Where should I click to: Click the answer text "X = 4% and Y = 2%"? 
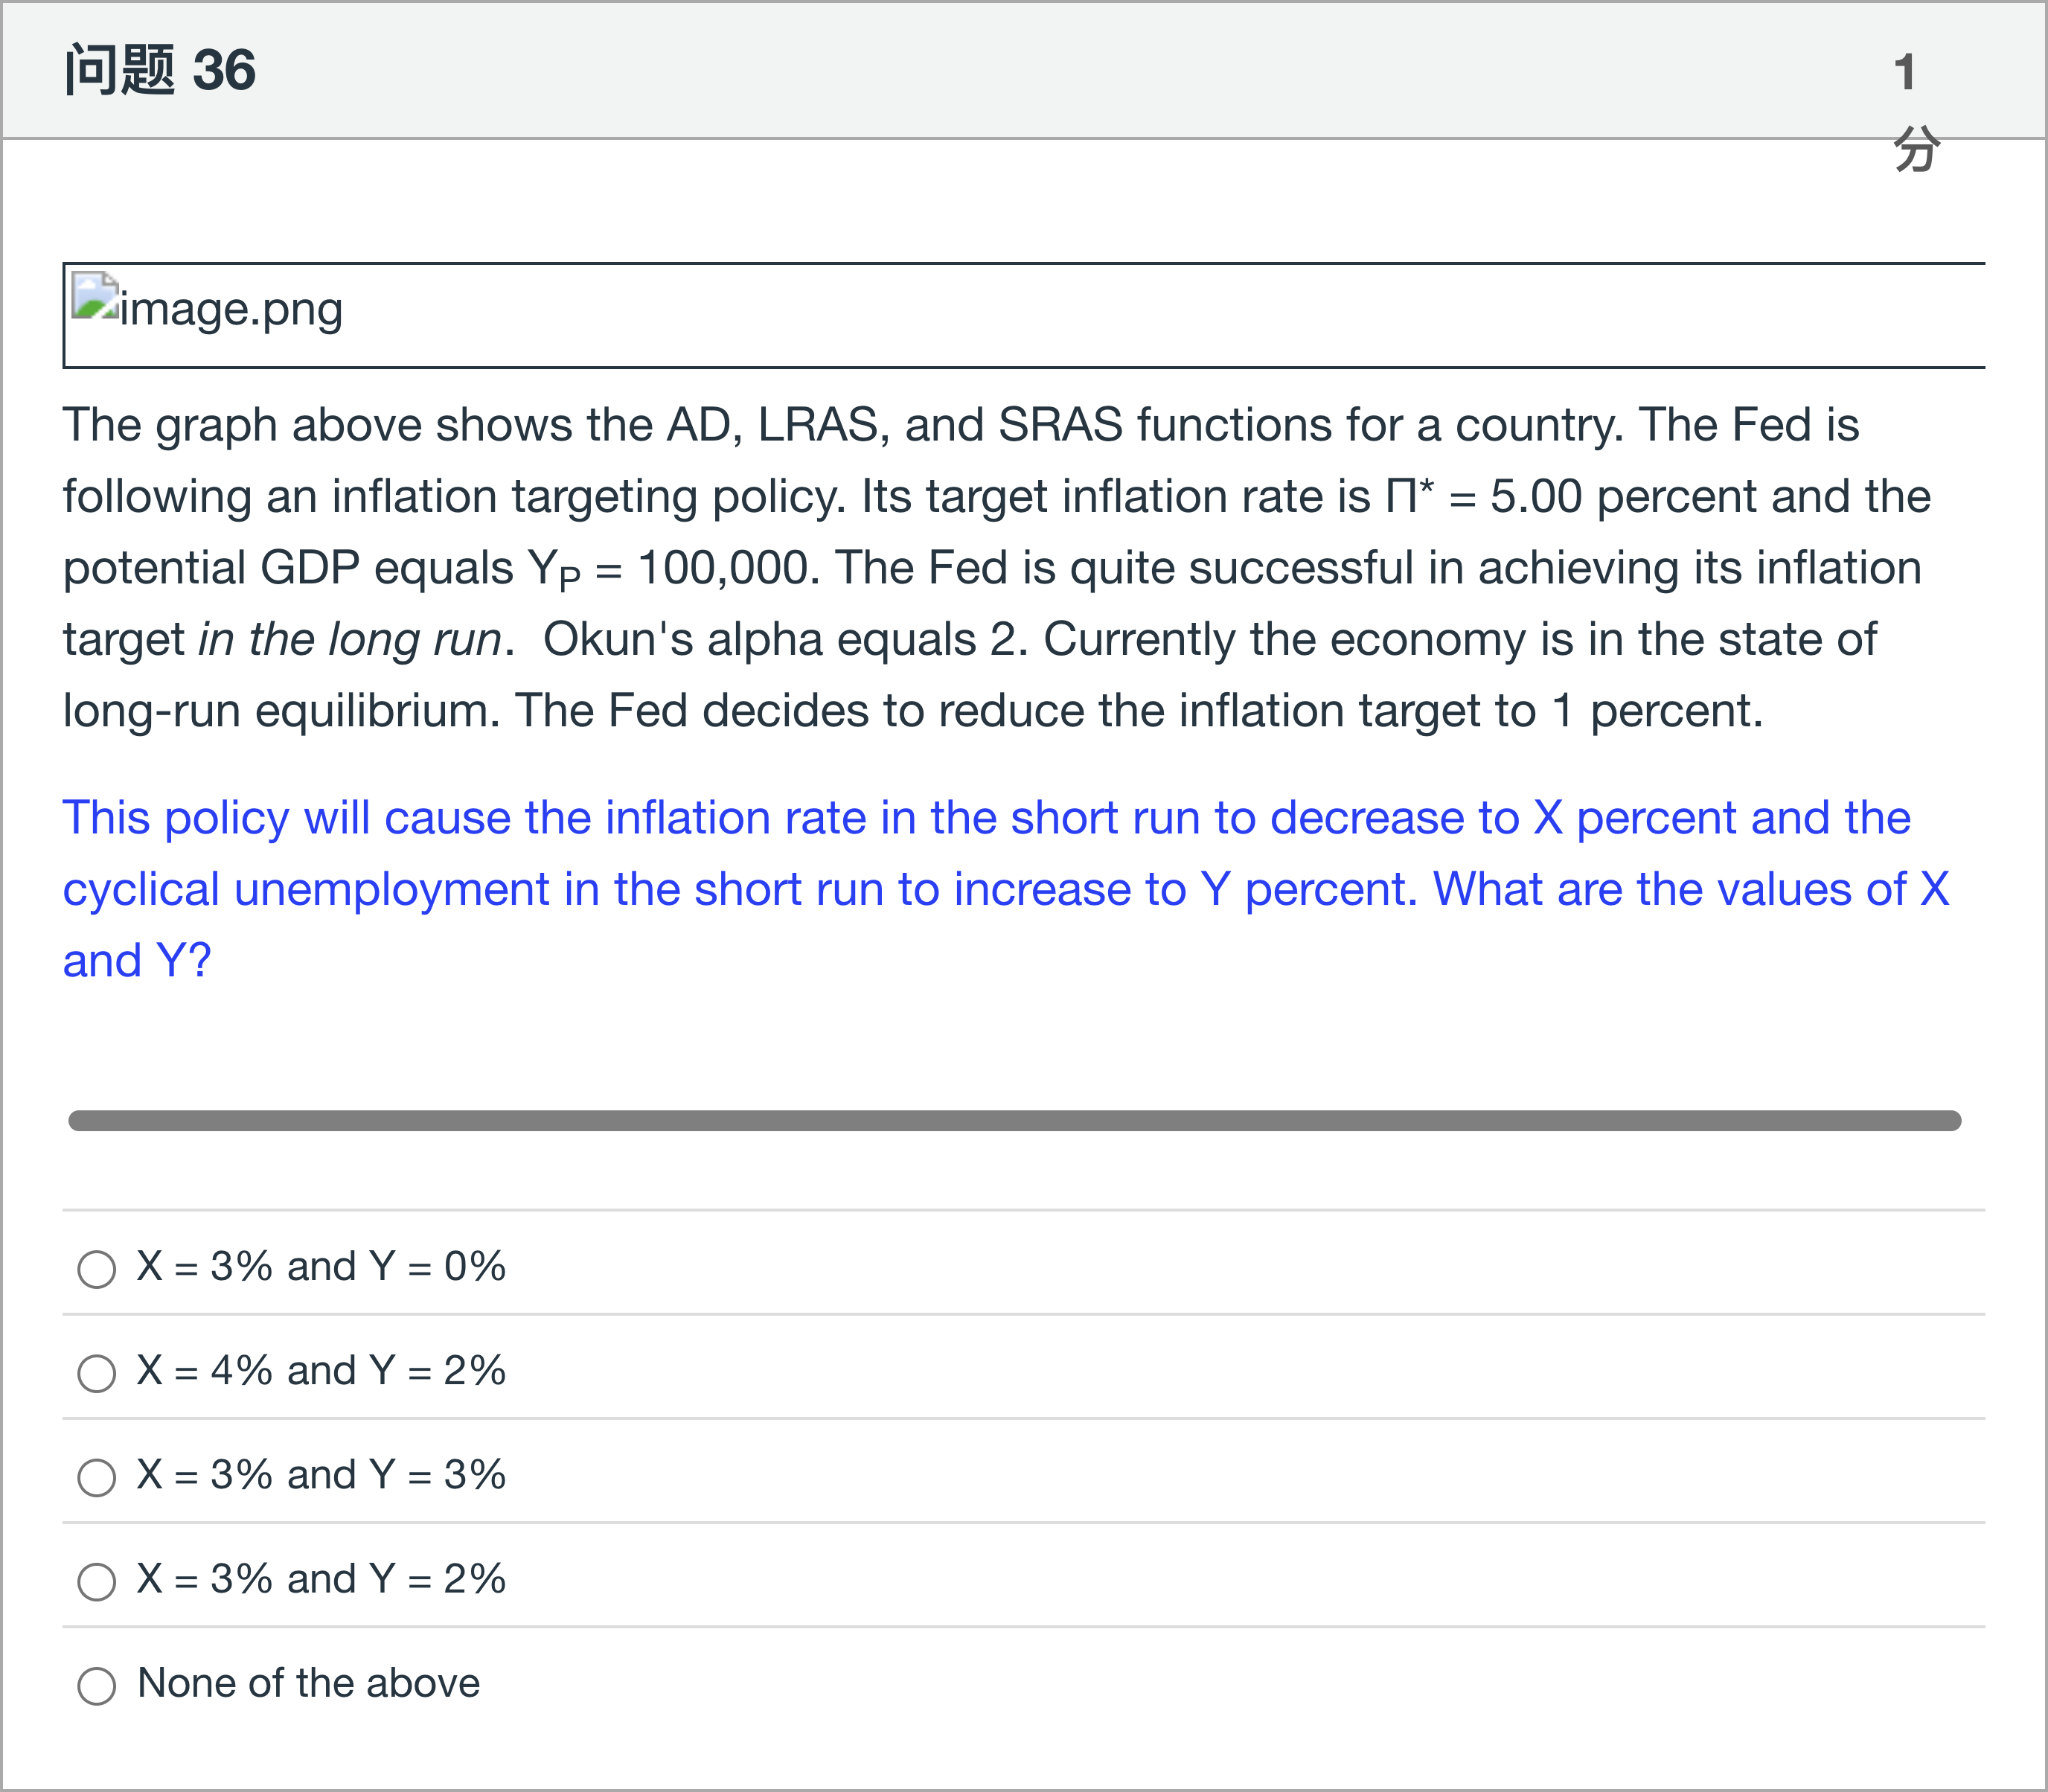tap(321, 1371)
